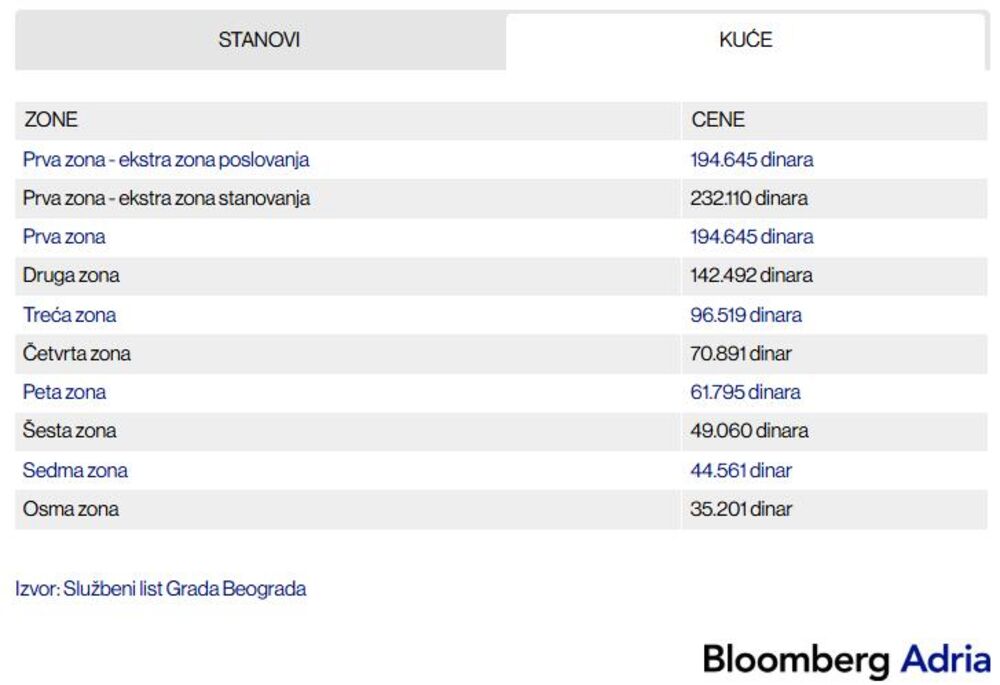Open the Peta zona link

pyautogui.click(x=64, y=393)
